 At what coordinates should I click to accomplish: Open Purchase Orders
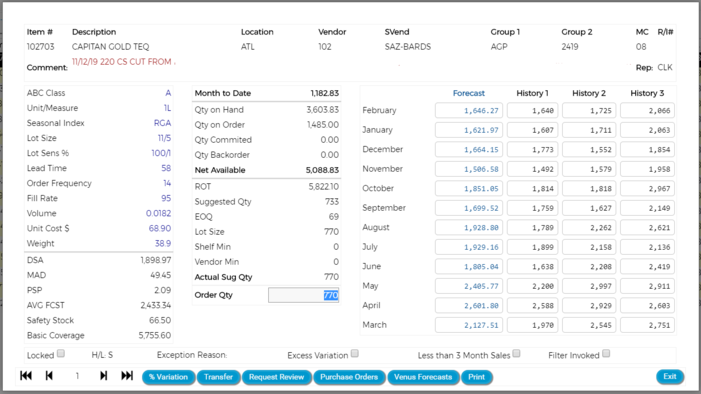(x=349, y=377)
